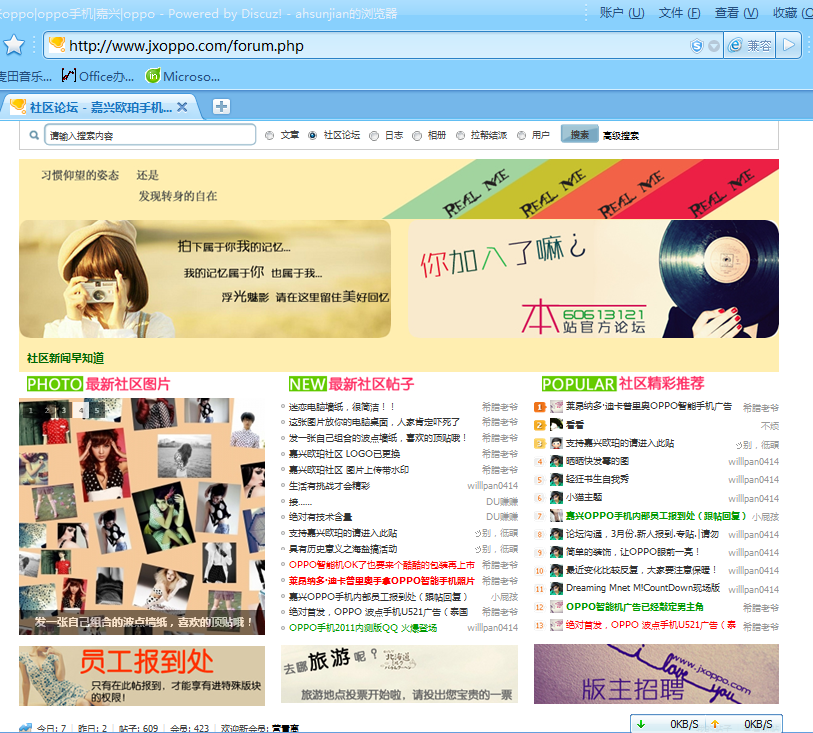This screenshot has width=813, height=733.
Task: Click the avatar beside 晒晒快发霉的图
Action: tap(556, 461)
